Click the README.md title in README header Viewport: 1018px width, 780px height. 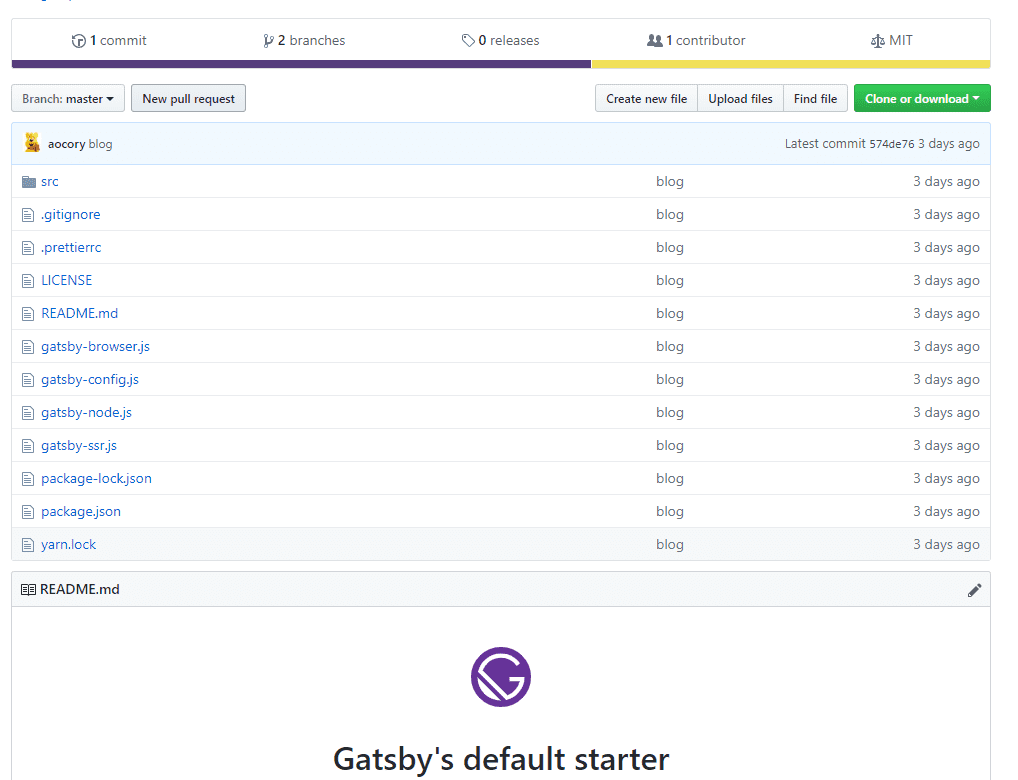[x=80, y=590]
